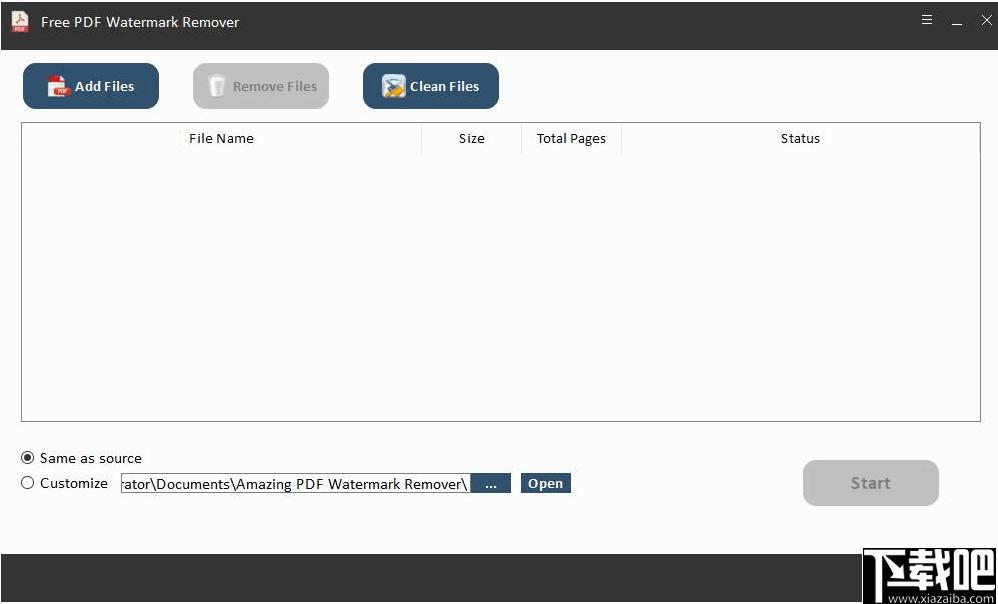Click the Status column header
This screenshot has height=604, width=998.
click(801, 139)
